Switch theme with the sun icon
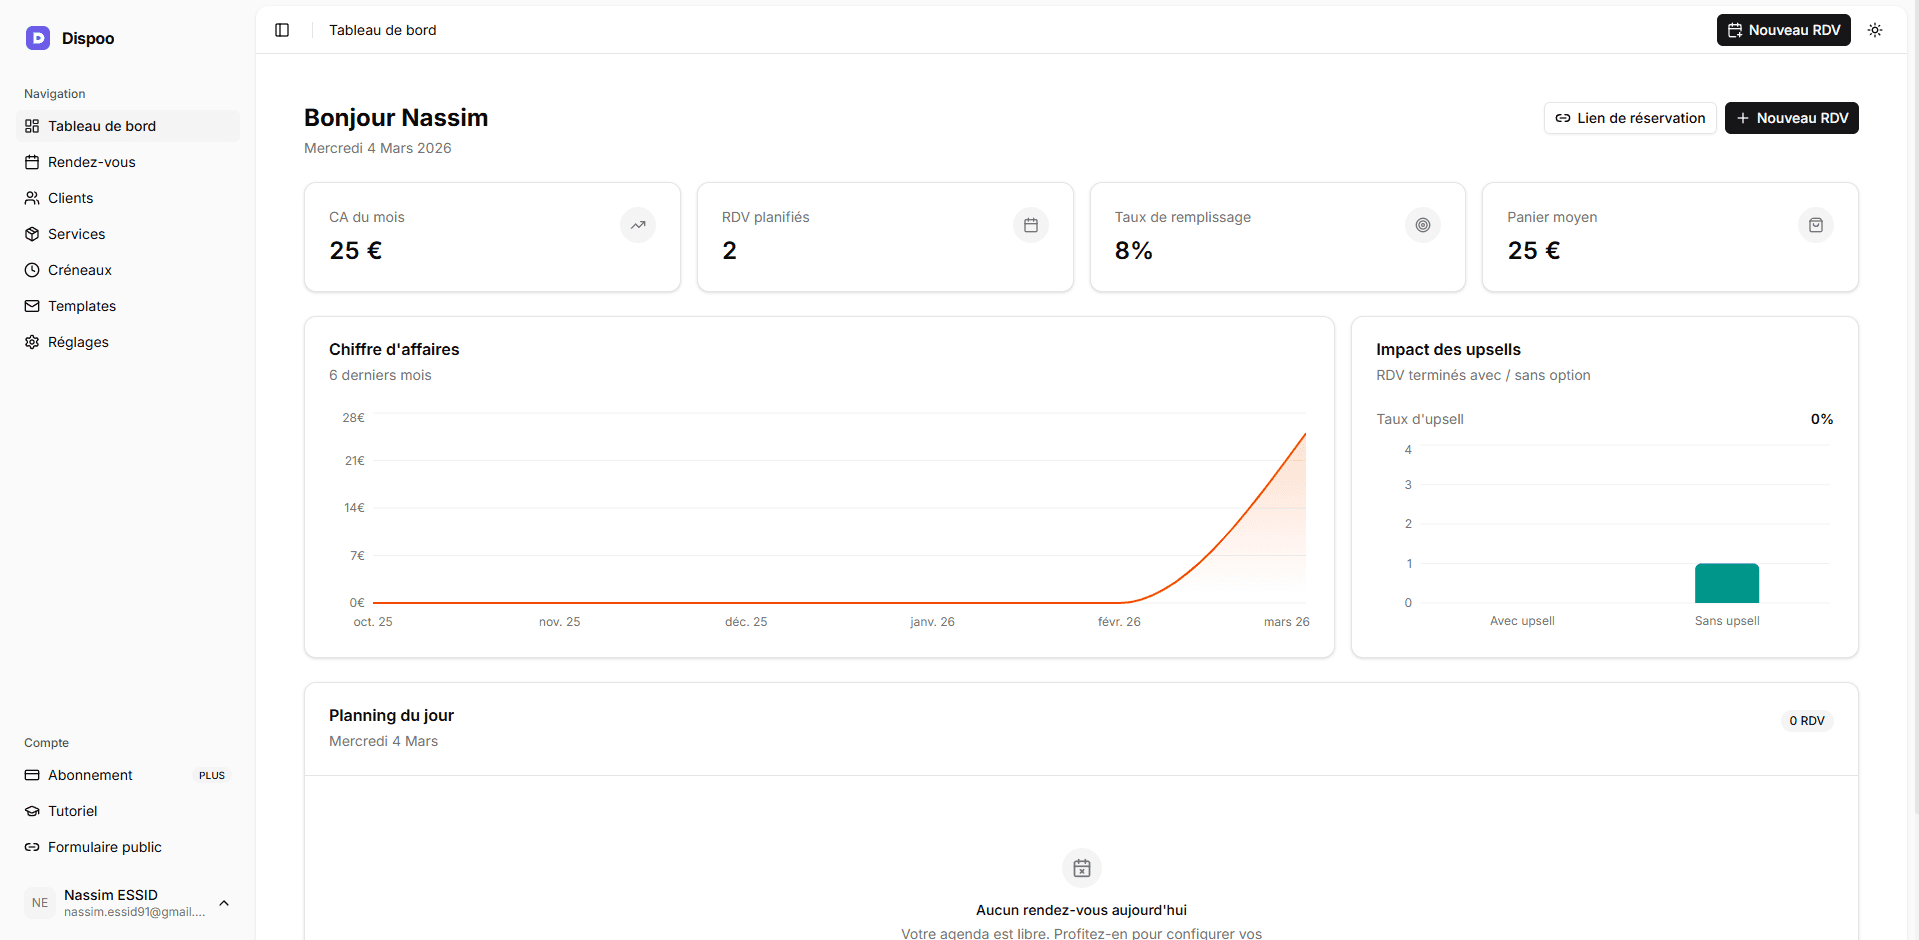 click(x=1875, y=30)
